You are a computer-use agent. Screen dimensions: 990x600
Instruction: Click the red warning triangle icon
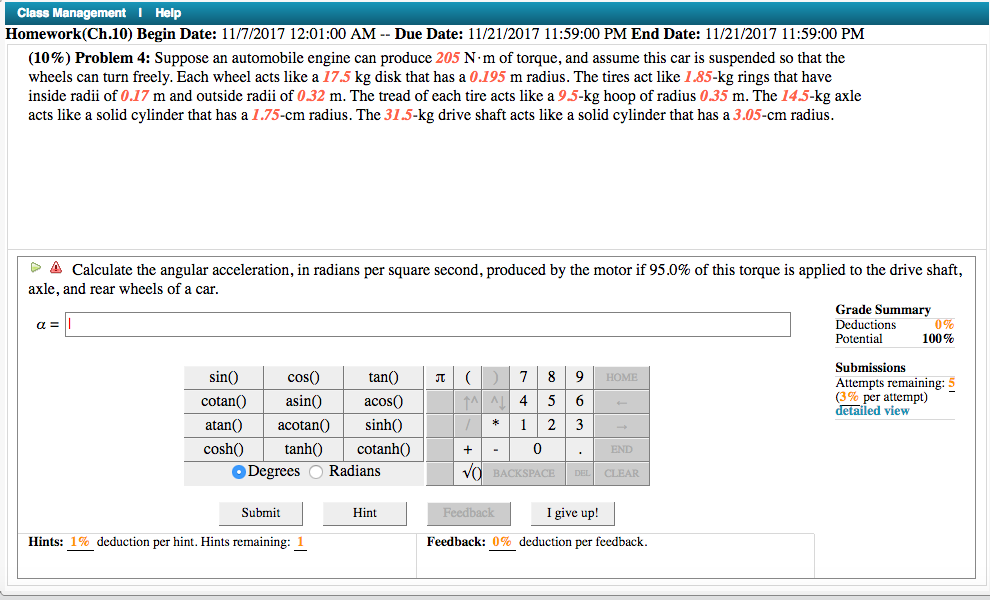click(x=57, y=266)
